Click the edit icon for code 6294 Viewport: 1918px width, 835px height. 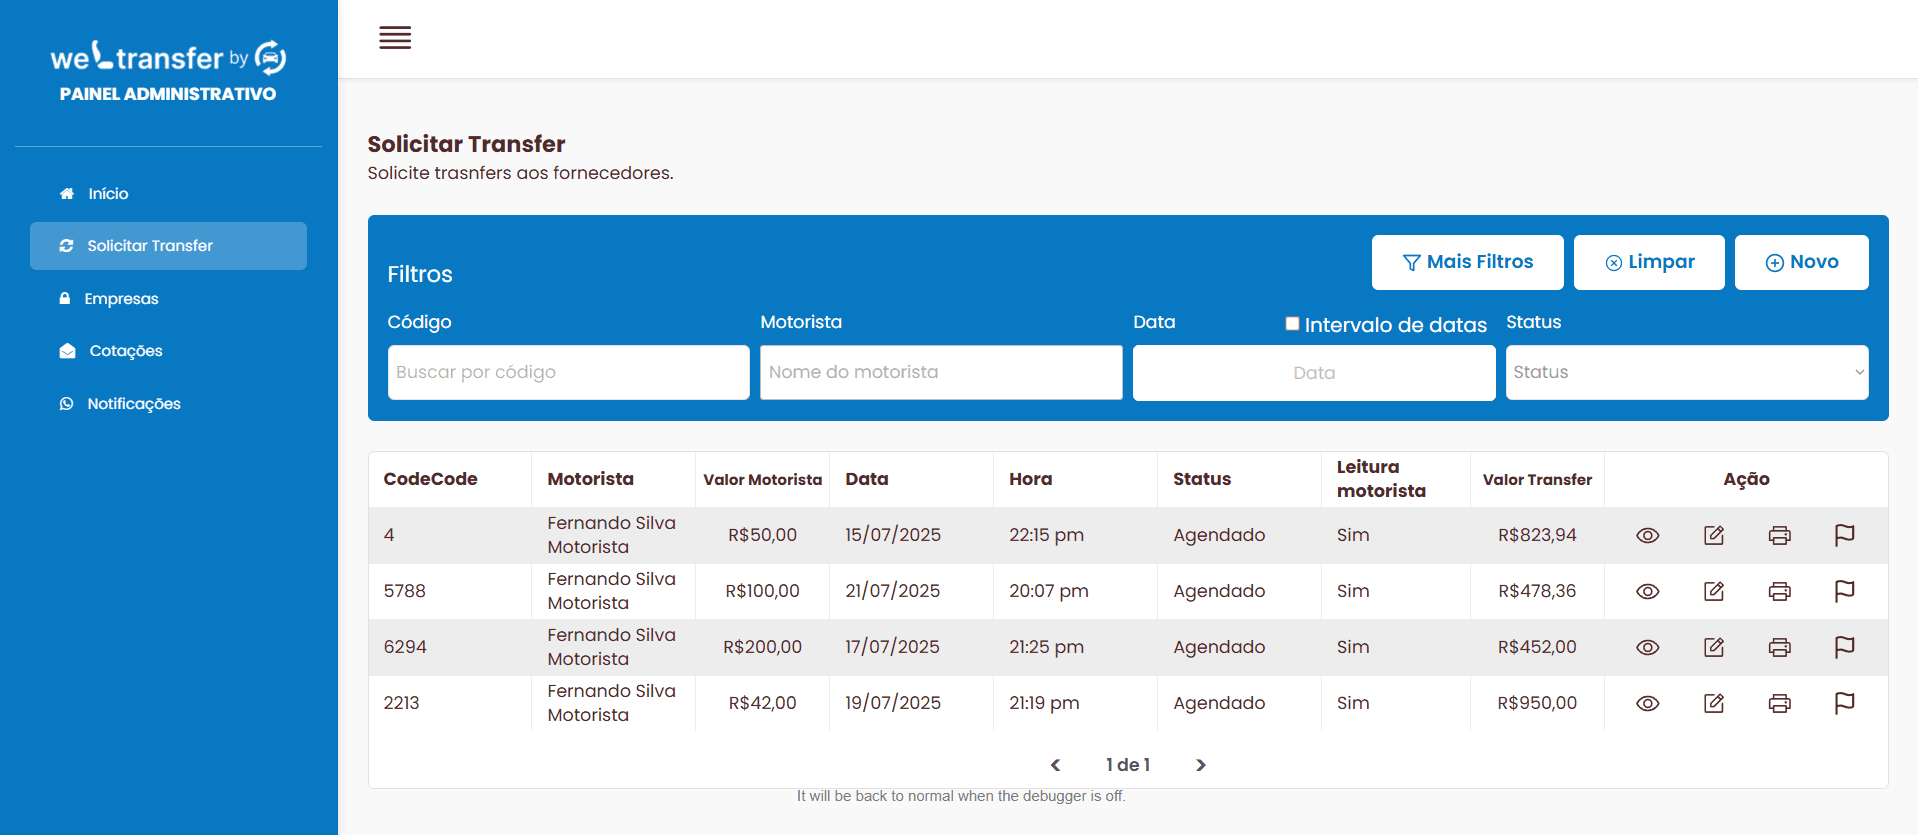[1713, 647]
